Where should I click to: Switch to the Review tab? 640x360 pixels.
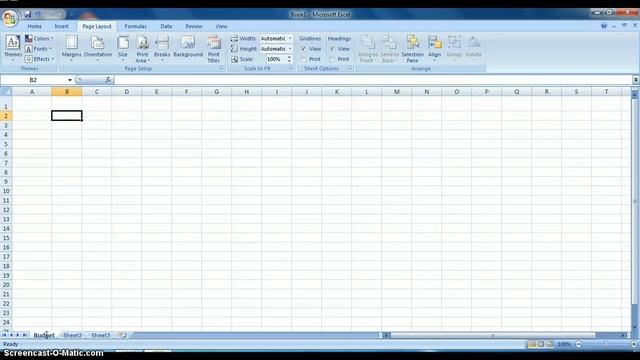(x=194, y=26)
